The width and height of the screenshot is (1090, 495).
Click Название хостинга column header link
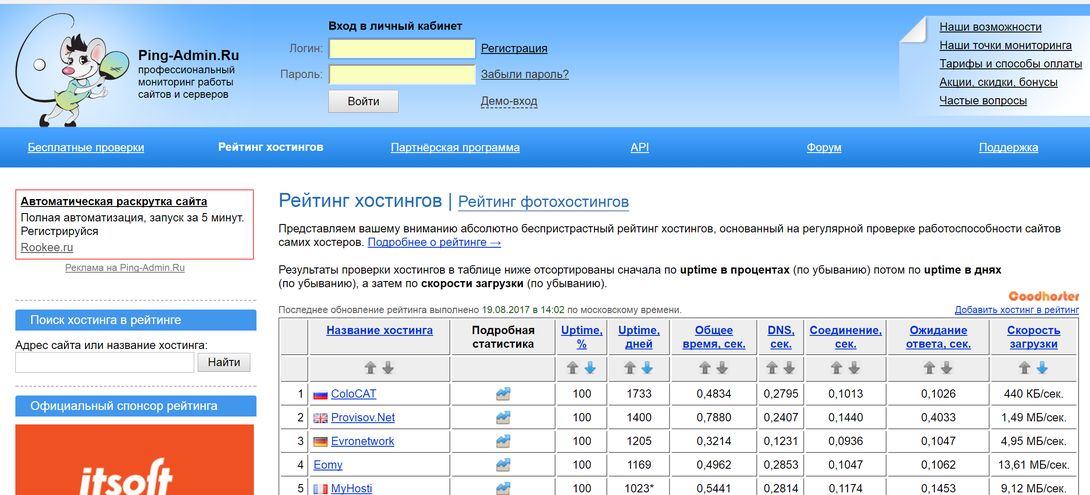pyautogui.click(x=380, y=330)
